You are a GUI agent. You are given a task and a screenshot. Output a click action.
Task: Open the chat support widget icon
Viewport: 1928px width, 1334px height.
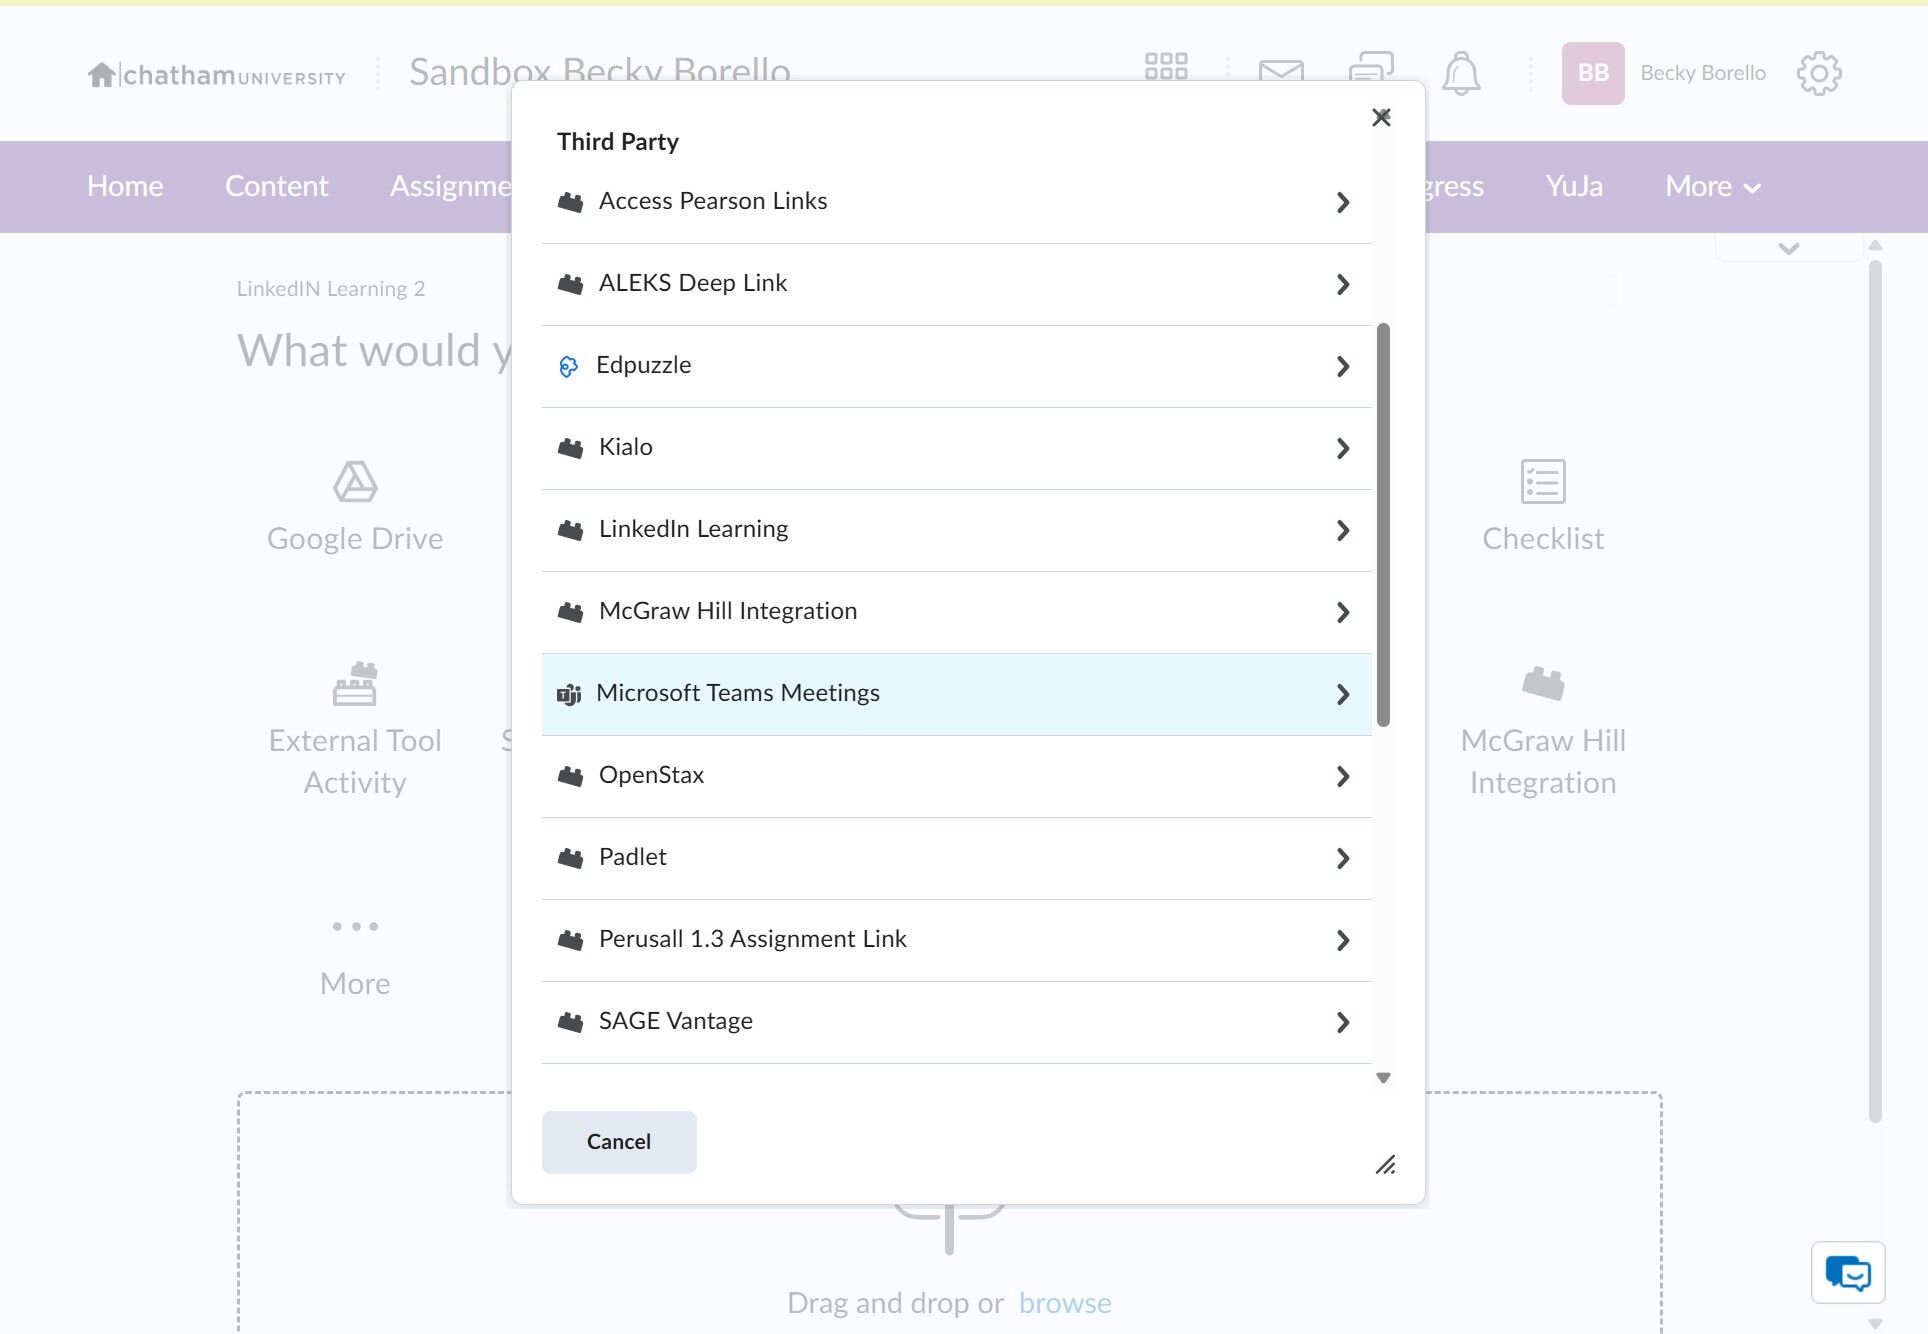click(x=1847, y=1273)
